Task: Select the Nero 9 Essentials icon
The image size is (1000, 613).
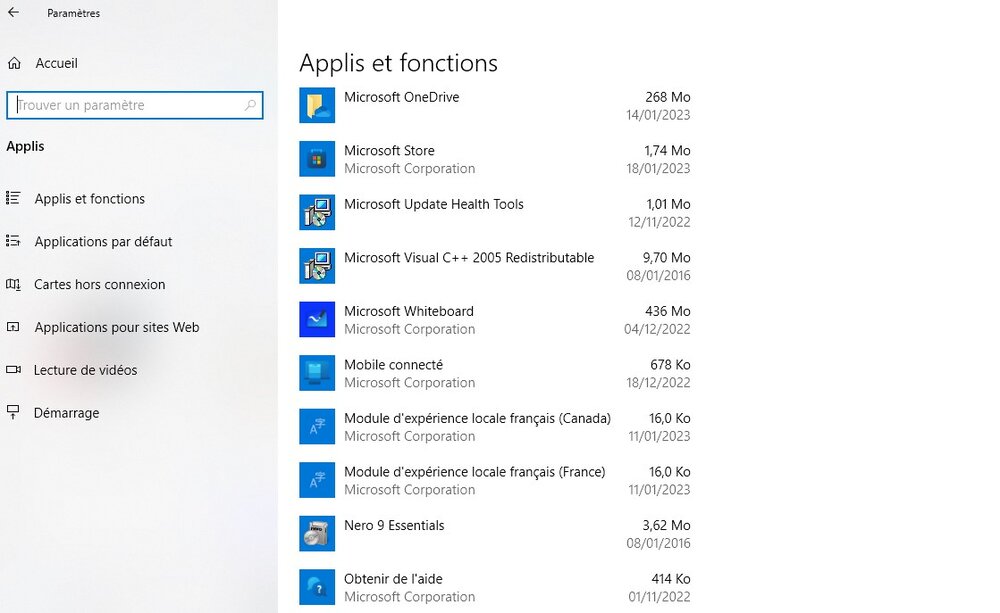Action: 317,533
